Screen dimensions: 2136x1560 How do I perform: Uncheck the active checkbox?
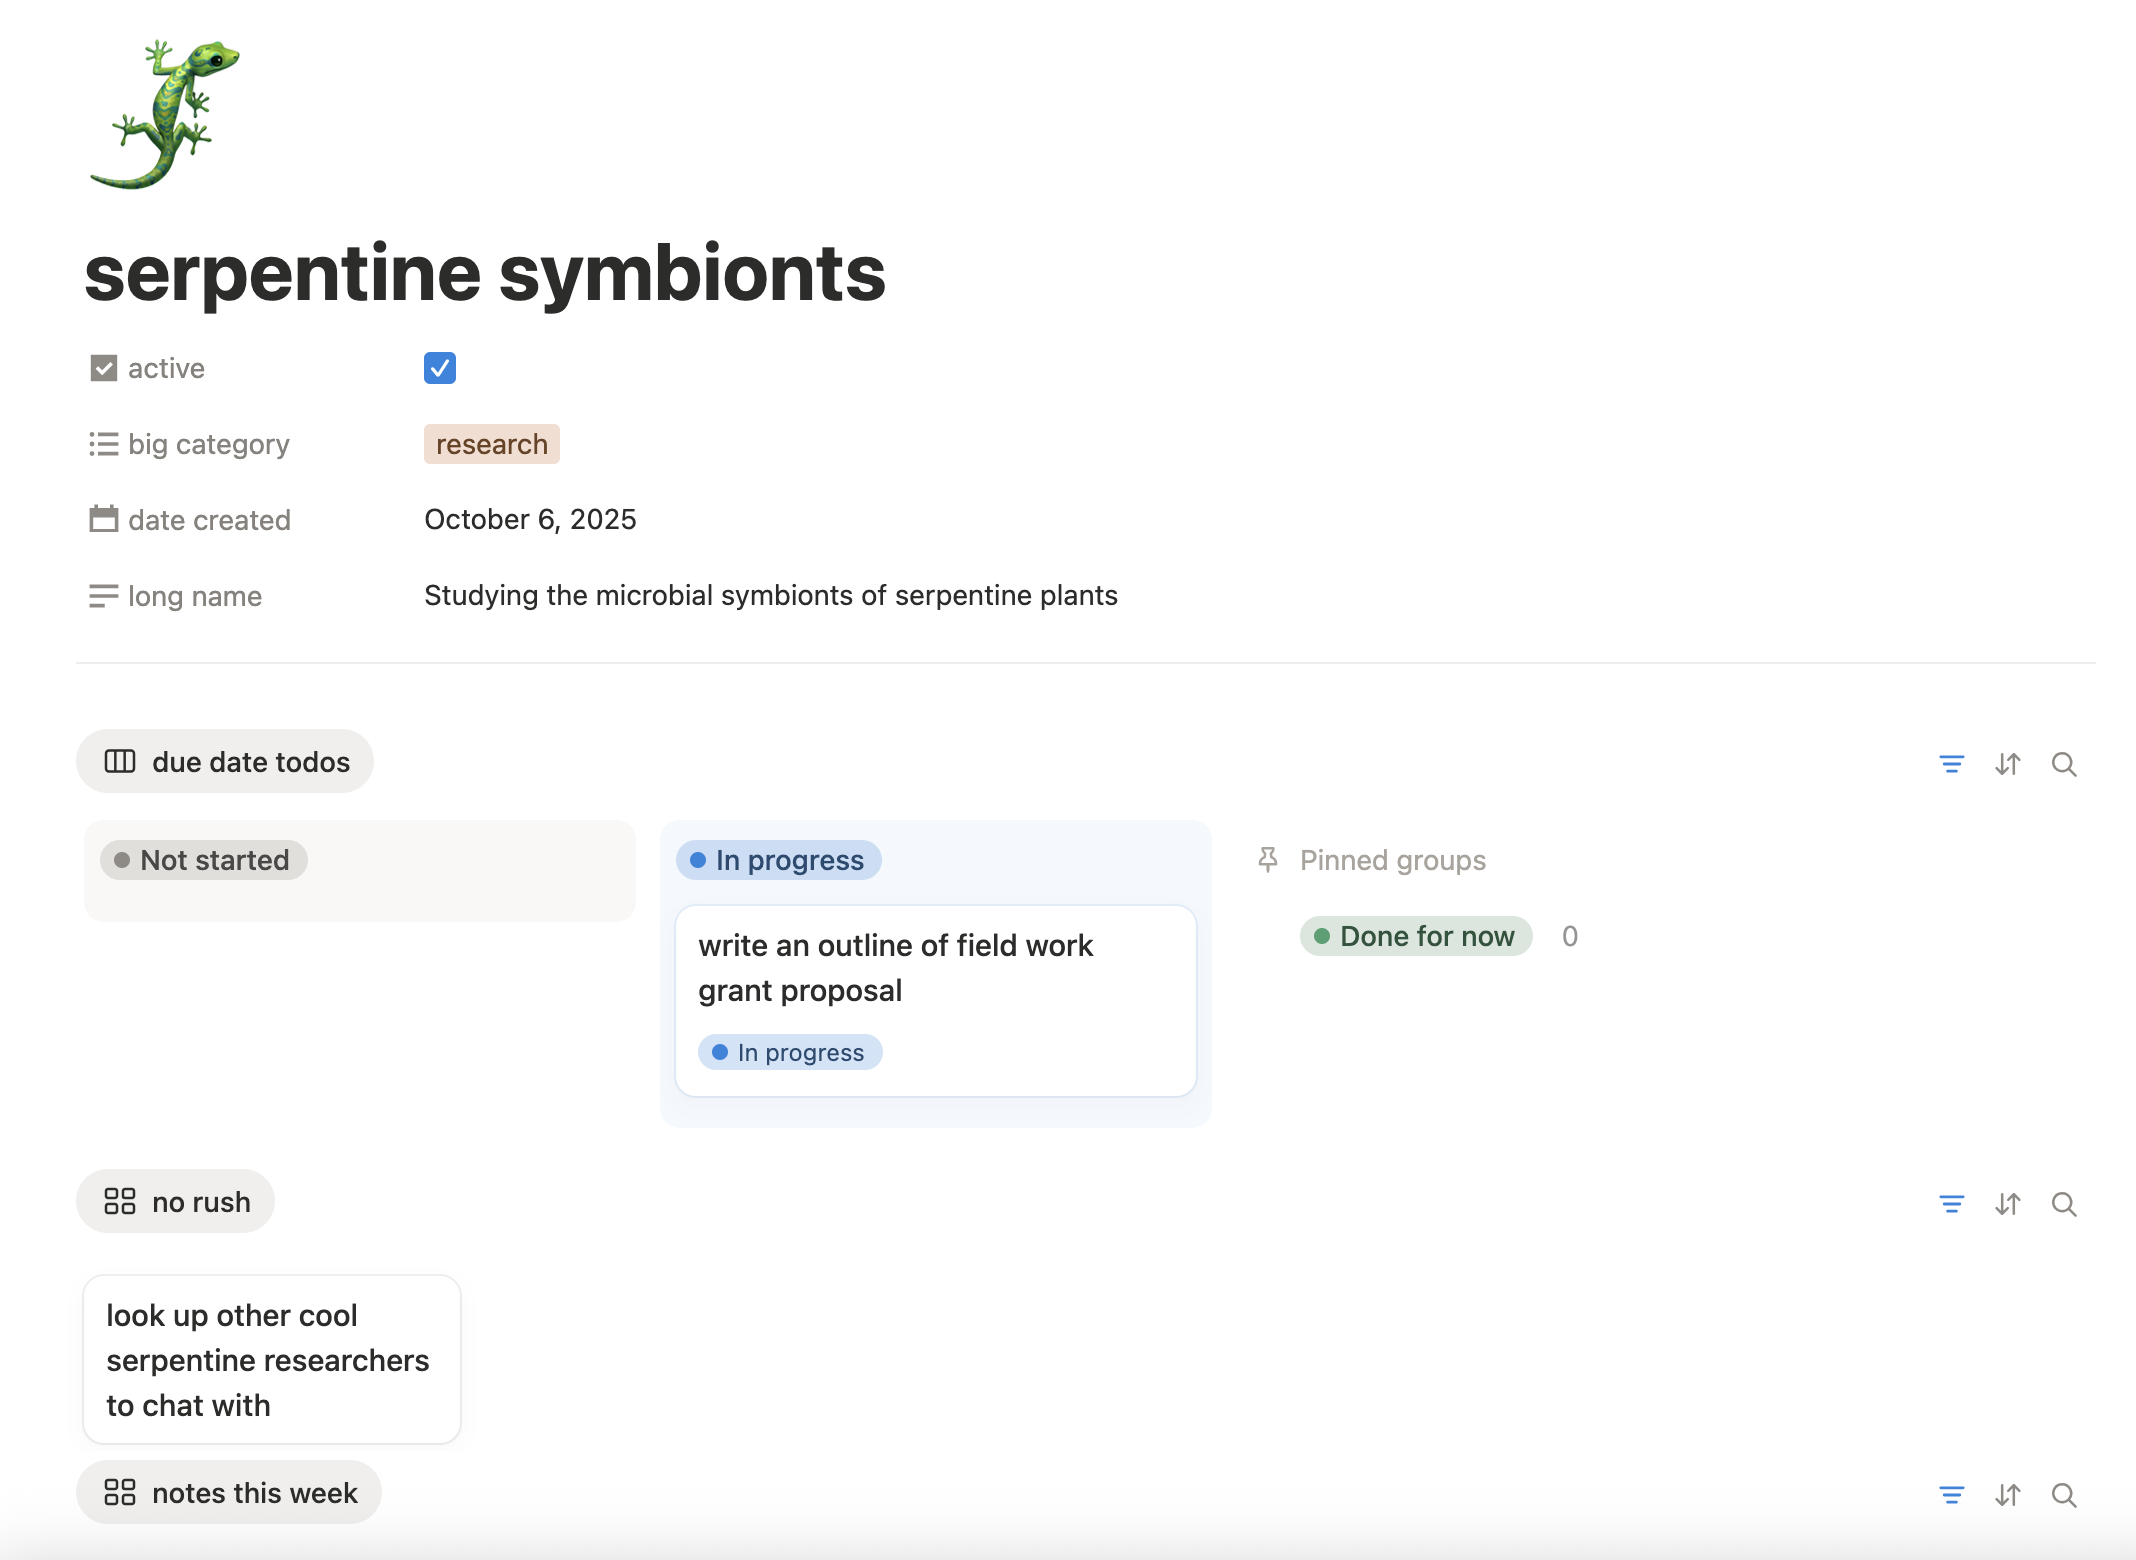[x=439, y=368]
